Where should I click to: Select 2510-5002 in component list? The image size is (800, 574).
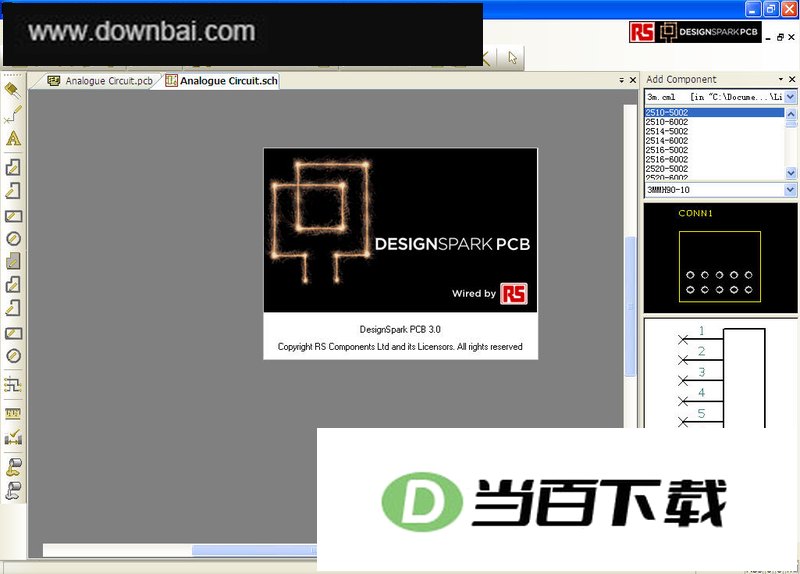pyautogui.click(x=714, y=112)
